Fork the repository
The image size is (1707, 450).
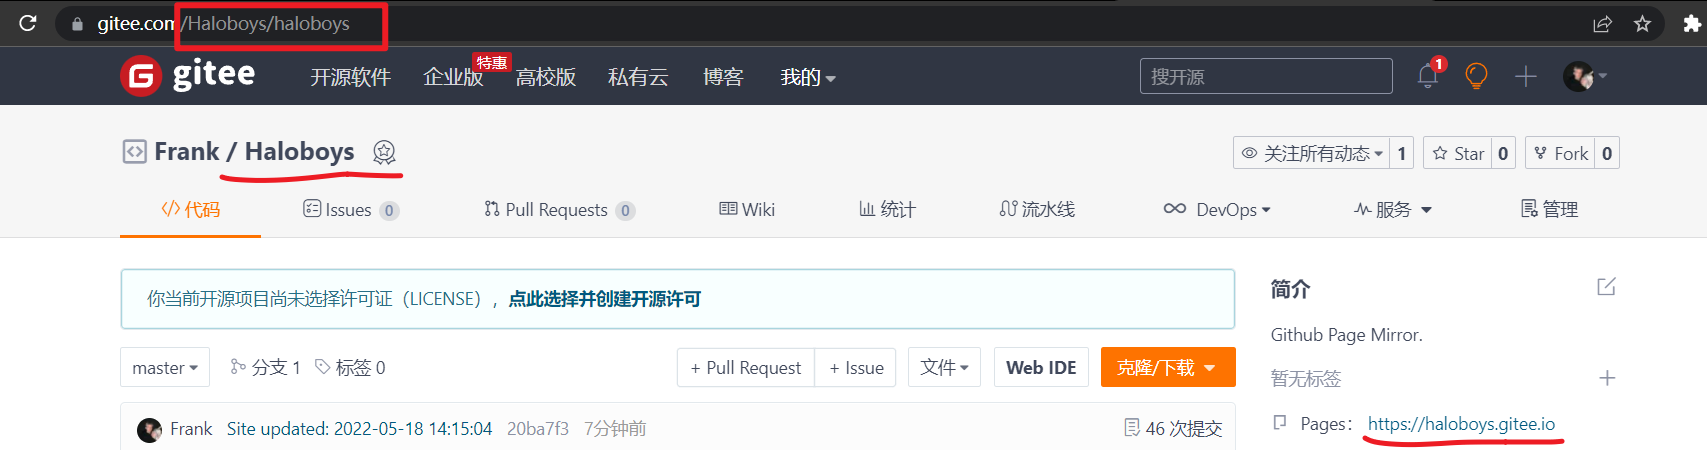[x=1560, y=153]
